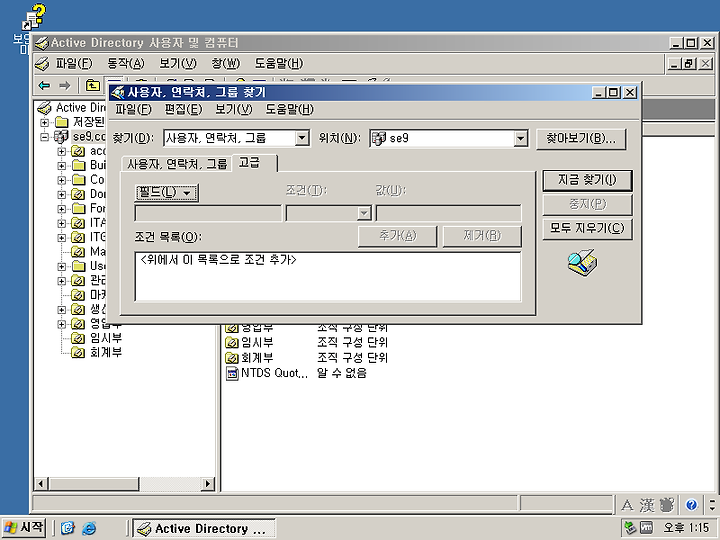Viewport: 720px width, 540px height.
Task: Click the 회계부 OU icon in list pane
Action: (231, 358)
